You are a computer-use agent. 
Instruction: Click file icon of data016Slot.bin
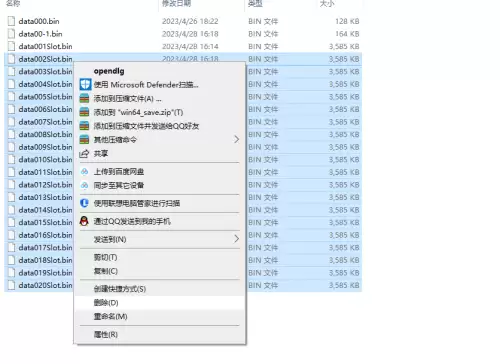11,235
